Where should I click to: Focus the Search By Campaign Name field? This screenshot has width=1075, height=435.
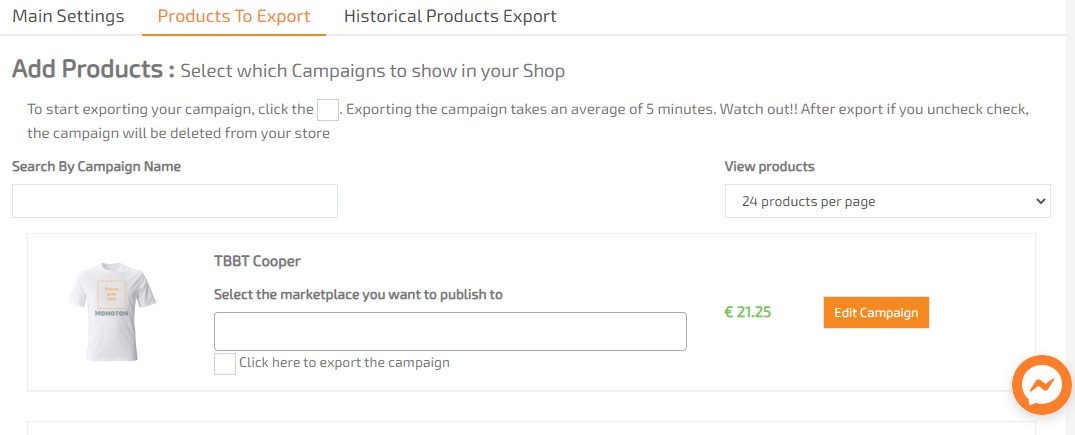click(x=175, y=201)
